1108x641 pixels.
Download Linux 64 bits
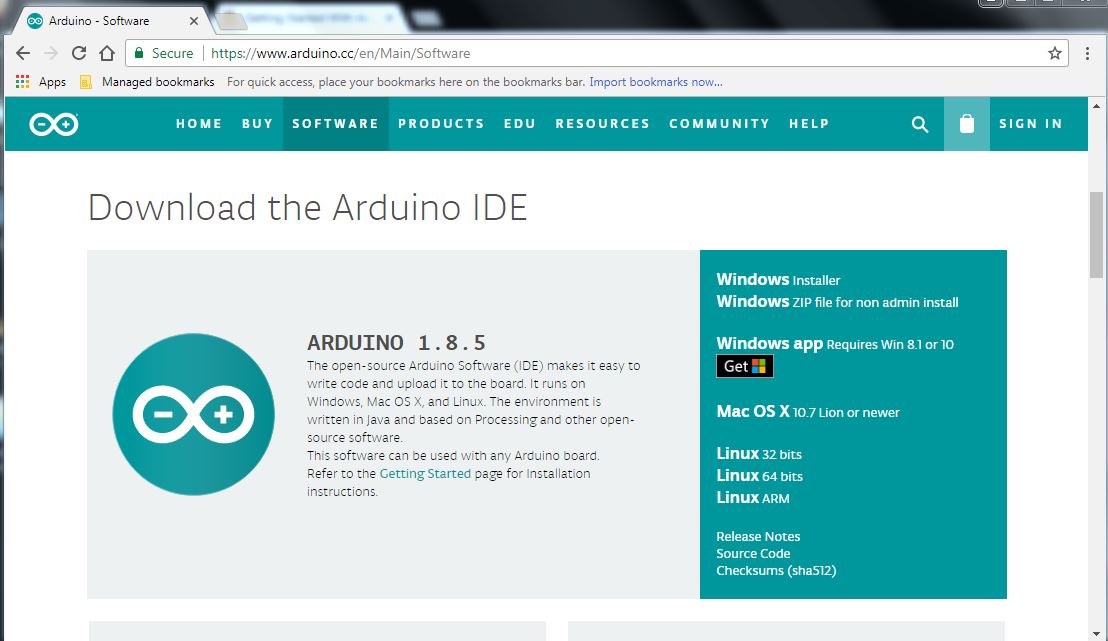pos(760,476)
